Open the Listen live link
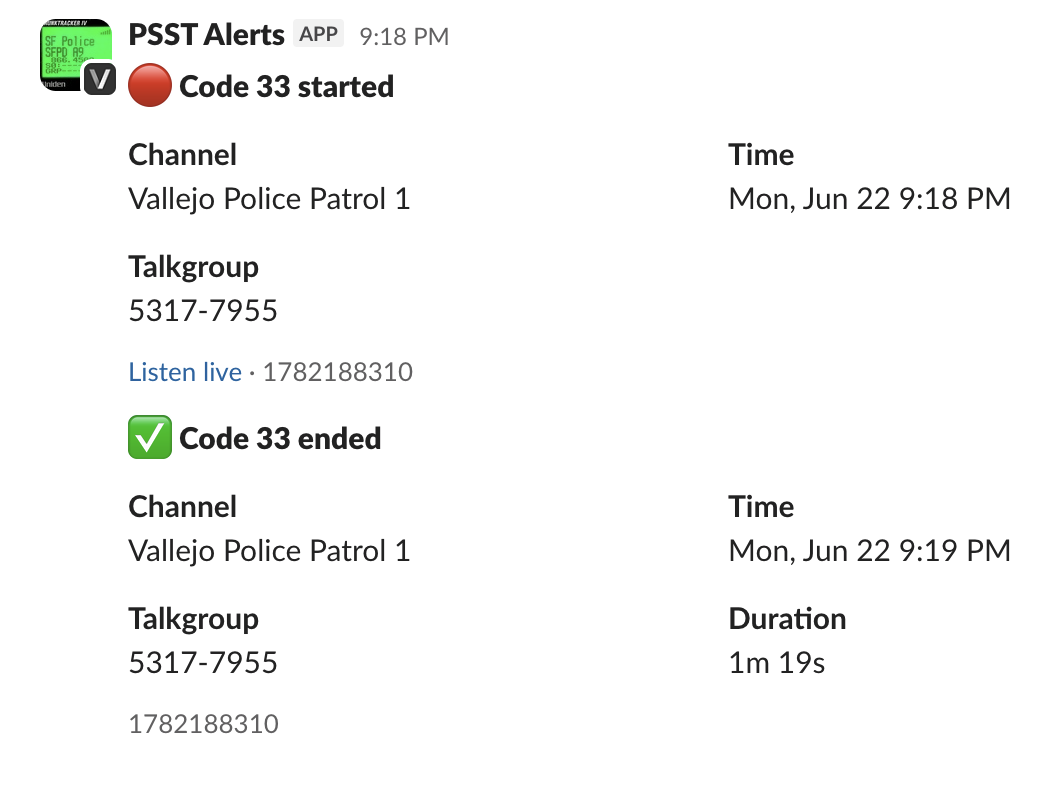1064x788 pixels. (185, 372)
